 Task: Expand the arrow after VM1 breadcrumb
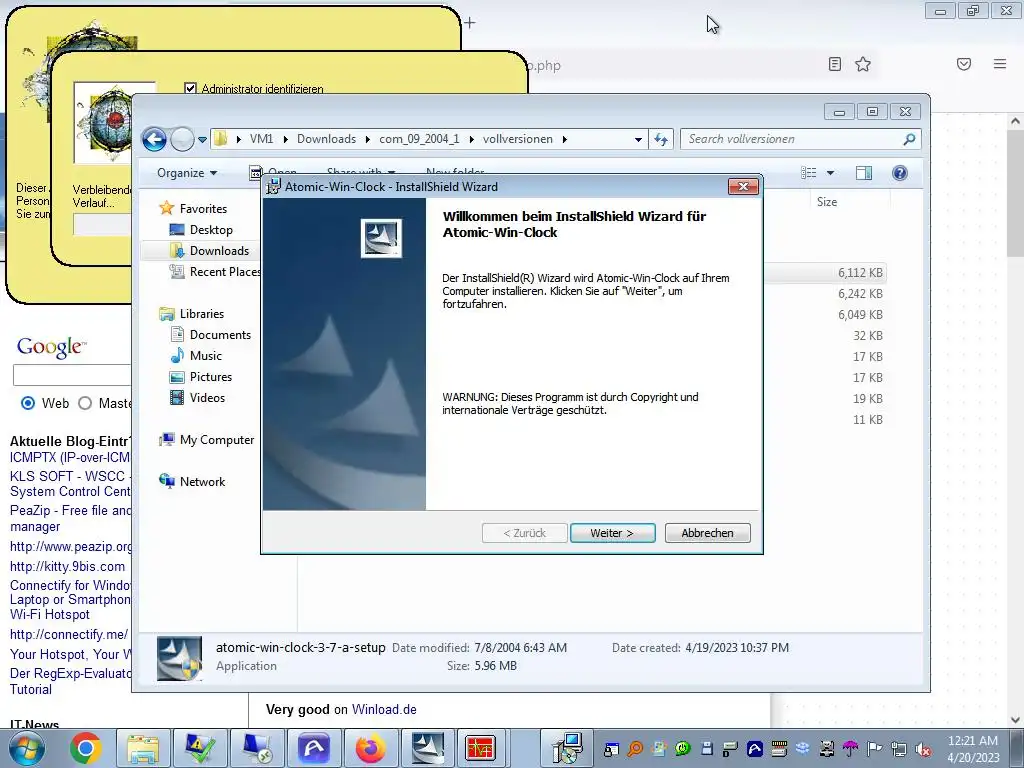click(285, 139)
